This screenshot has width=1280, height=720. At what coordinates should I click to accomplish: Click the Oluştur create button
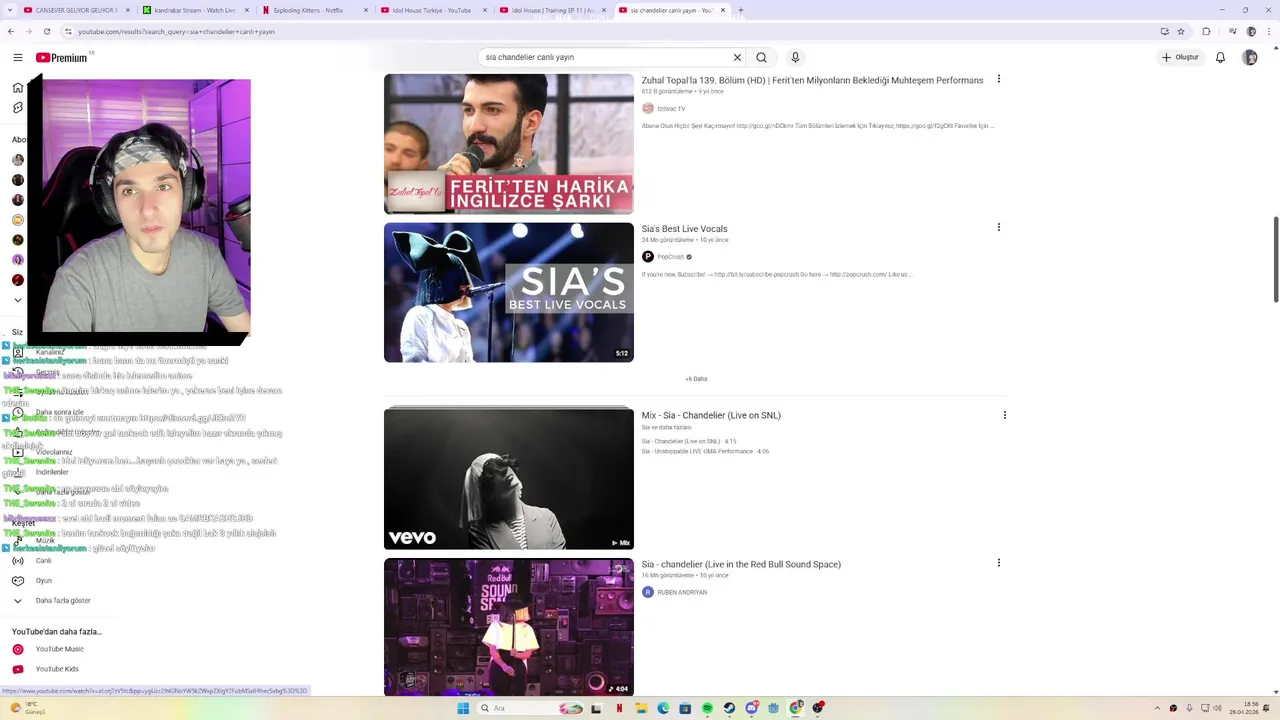(x=1180, y=57)
